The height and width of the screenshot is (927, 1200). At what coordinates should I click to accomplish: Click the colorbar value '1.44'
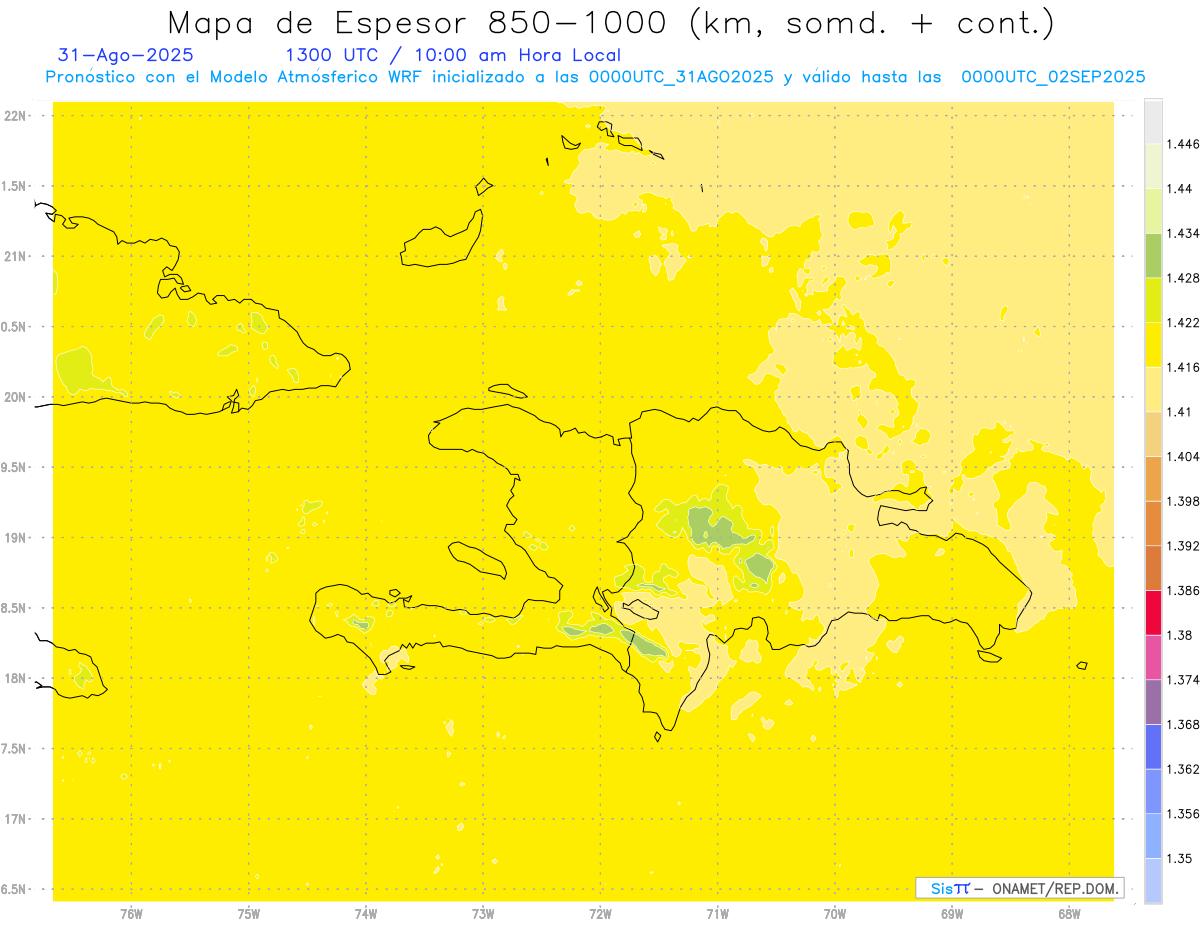[1180, 188]
